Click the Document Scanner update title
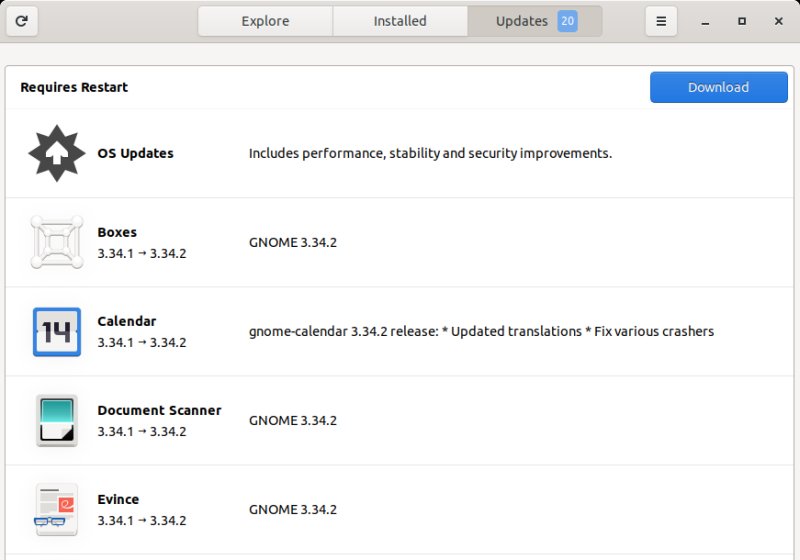 tap(159, 410)
